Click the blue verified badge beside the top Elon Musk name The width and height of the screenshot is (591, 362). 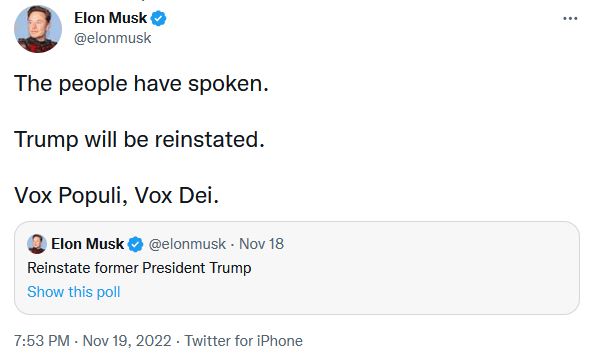click(x=158, y=18)
